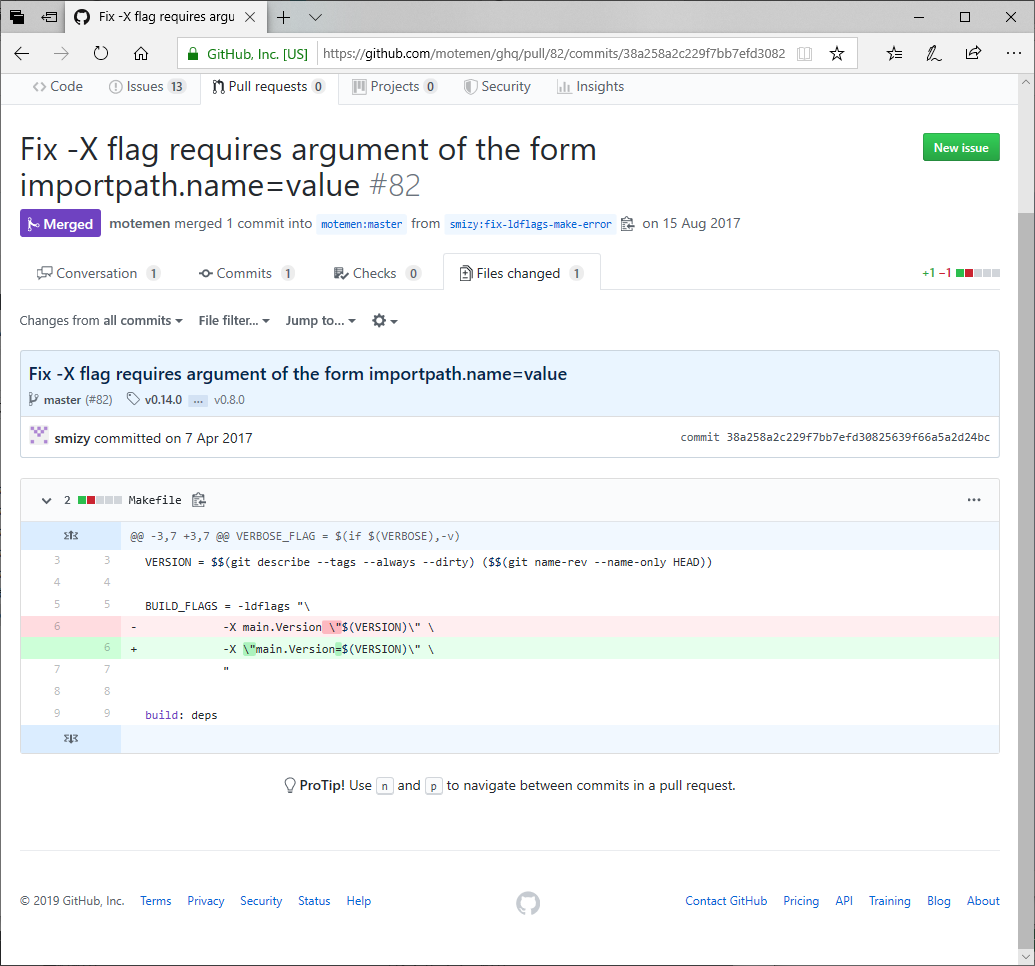Open reading view icon in address bar
Image resolution: width=1035 pixels, height=966 pixels.
pyautogui.click(x=804, y=53)
